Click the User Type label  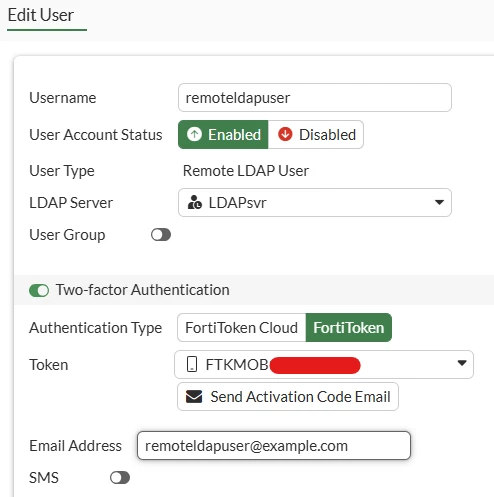[62, 171]
